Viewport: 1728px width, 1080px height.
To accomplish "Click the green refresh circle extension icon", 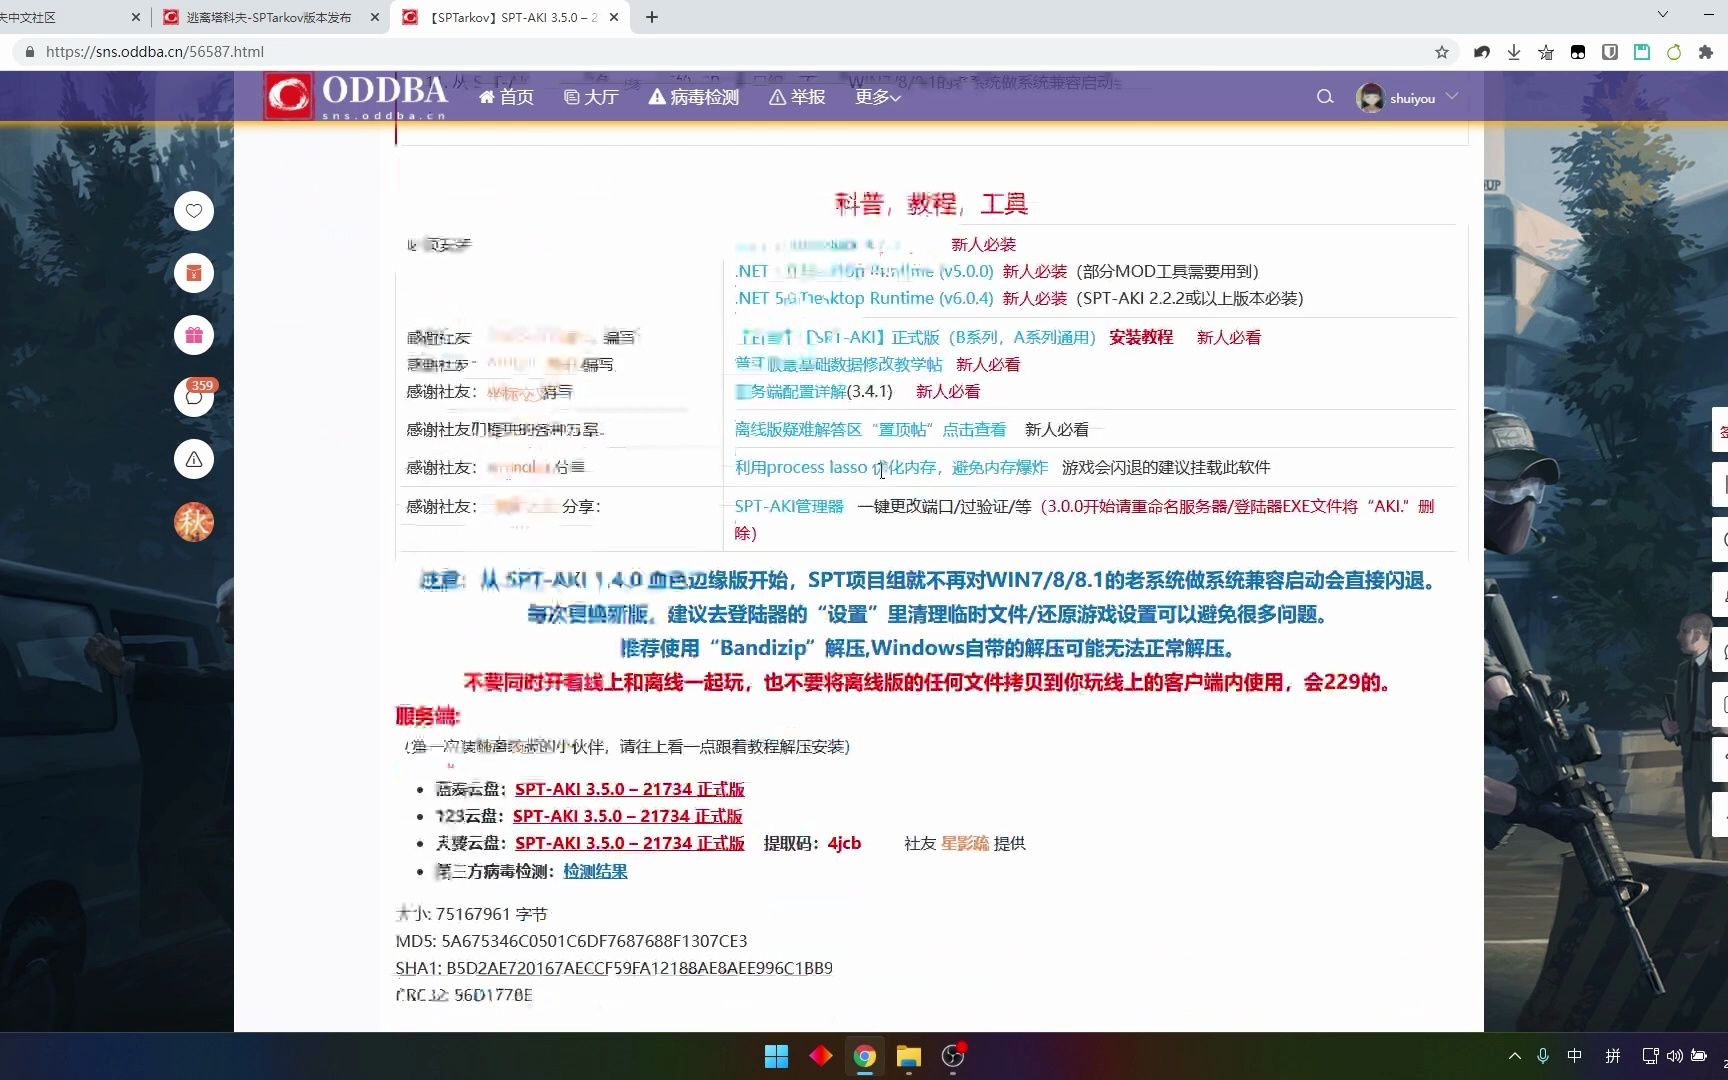I will tap(1674, 52).
